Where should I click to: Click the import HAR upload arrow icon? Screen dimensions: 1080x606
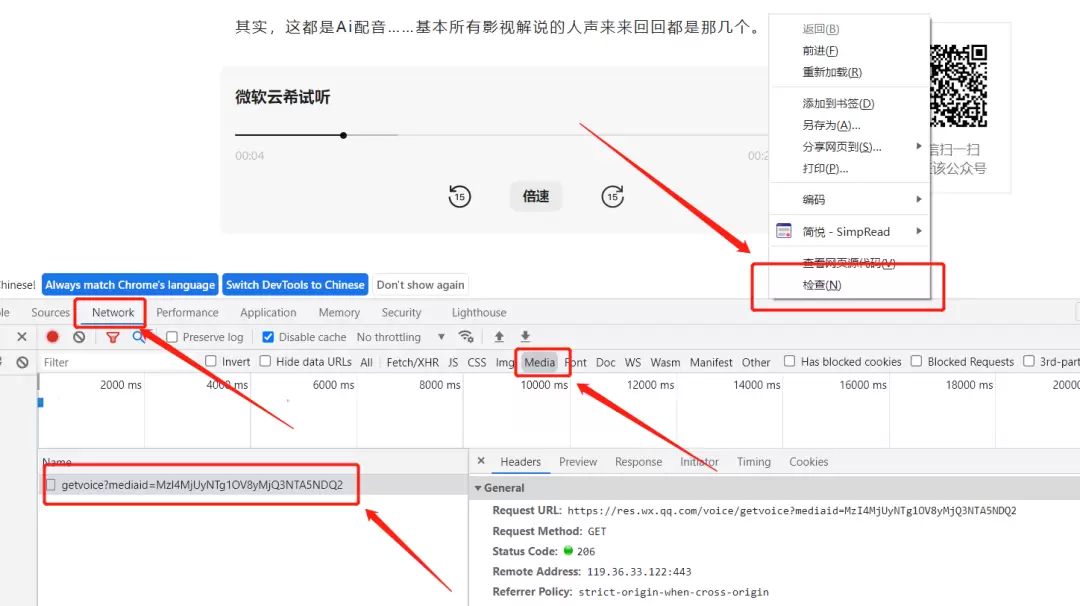click(x=499, y=337)
